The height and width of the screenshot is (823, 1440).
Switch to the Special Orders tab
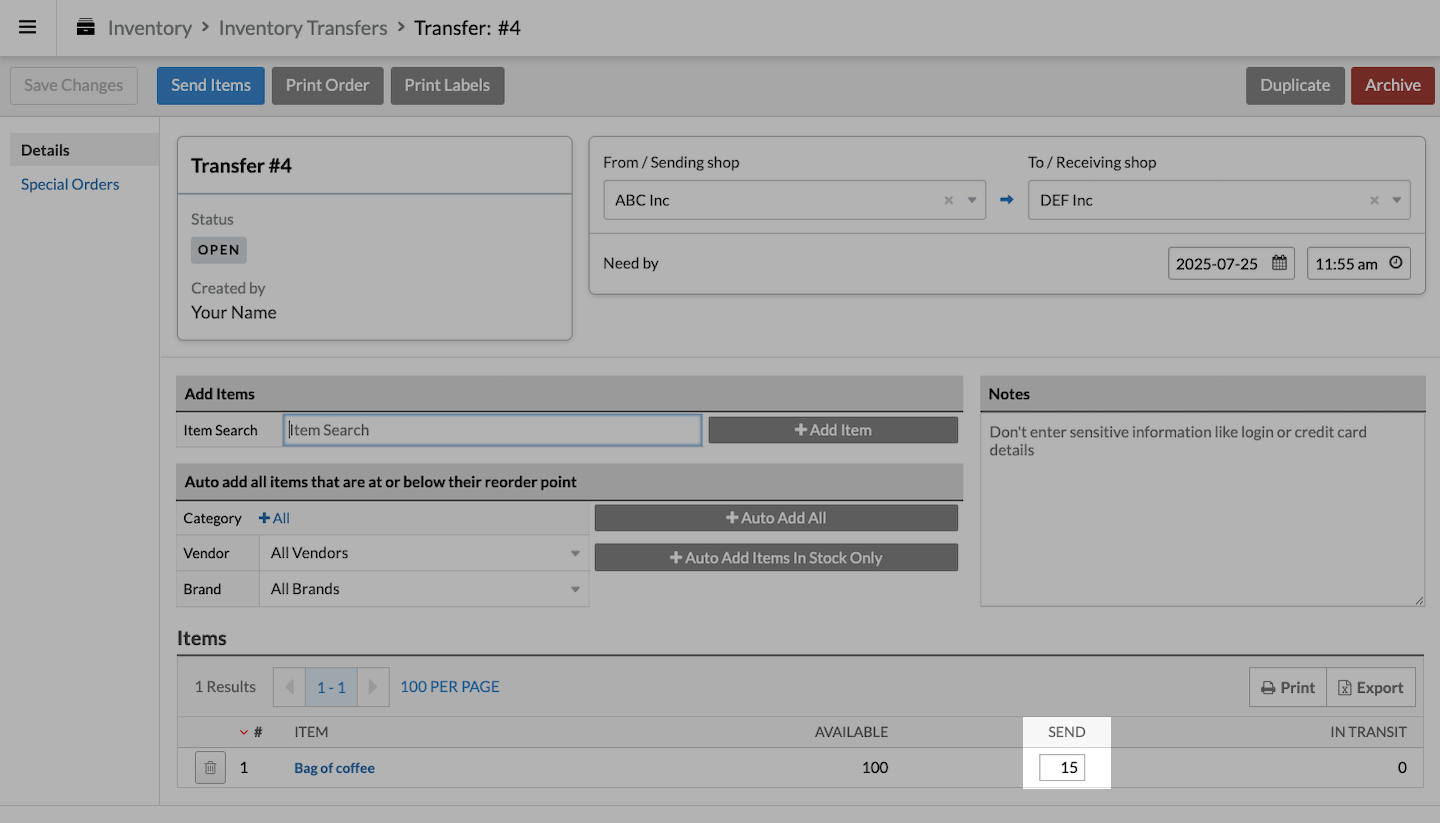(x=70, y=184)
